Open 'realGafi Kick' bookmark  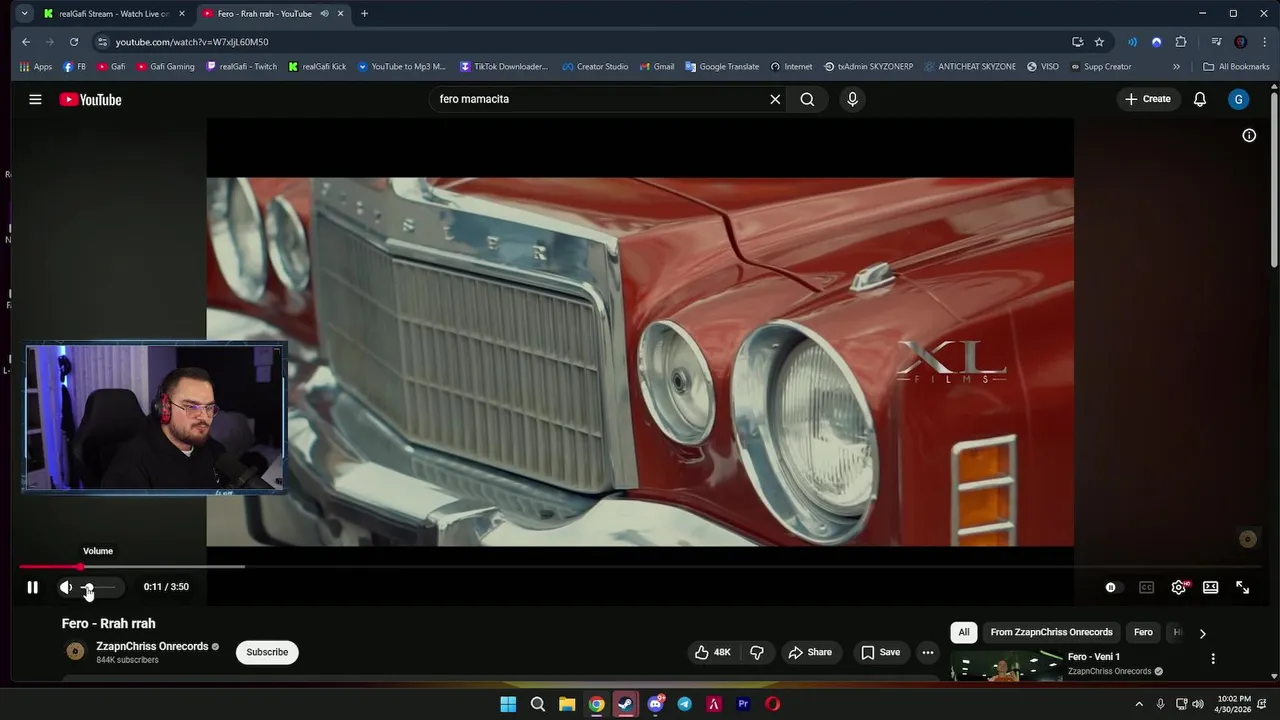click(x=317, y=67)
